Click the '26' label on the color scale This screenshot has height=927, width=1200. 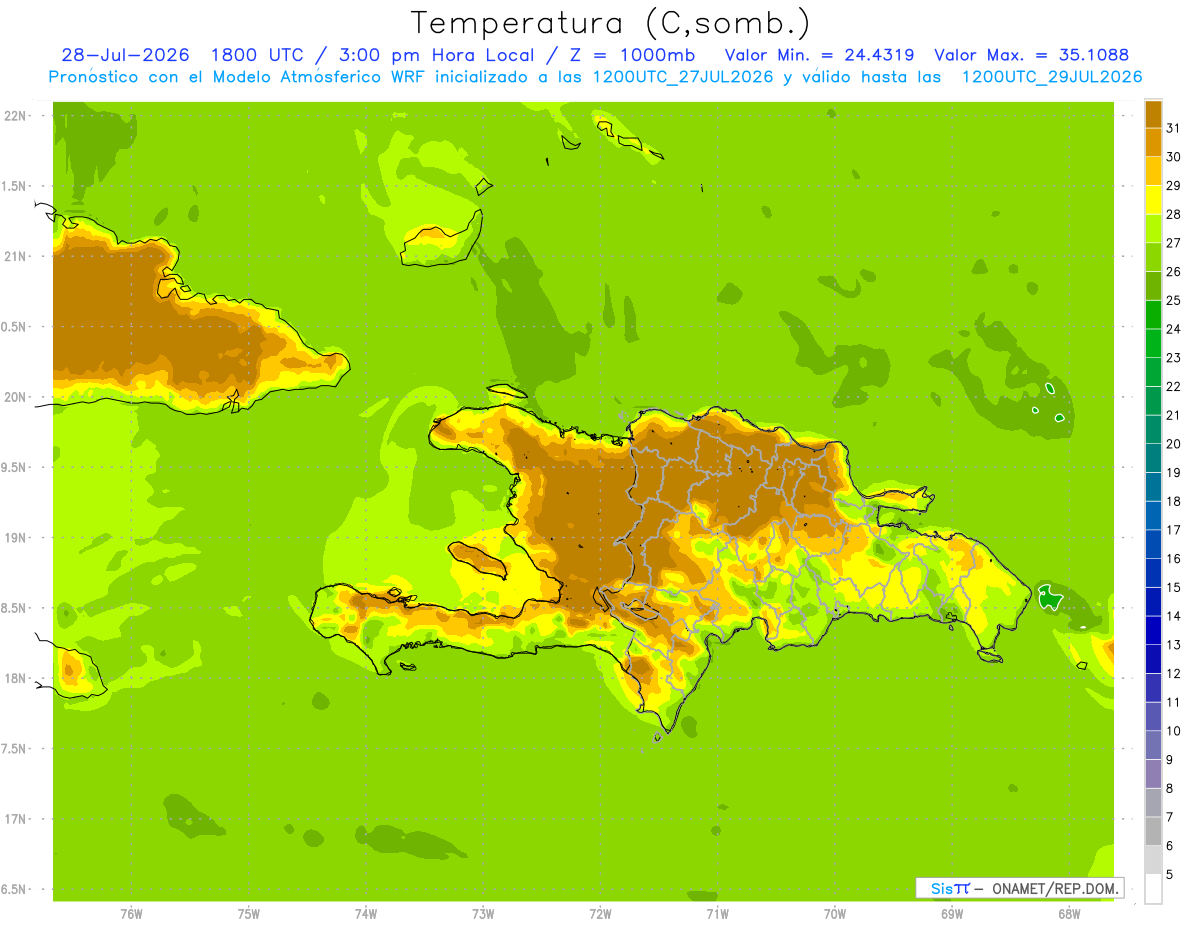1173,272
